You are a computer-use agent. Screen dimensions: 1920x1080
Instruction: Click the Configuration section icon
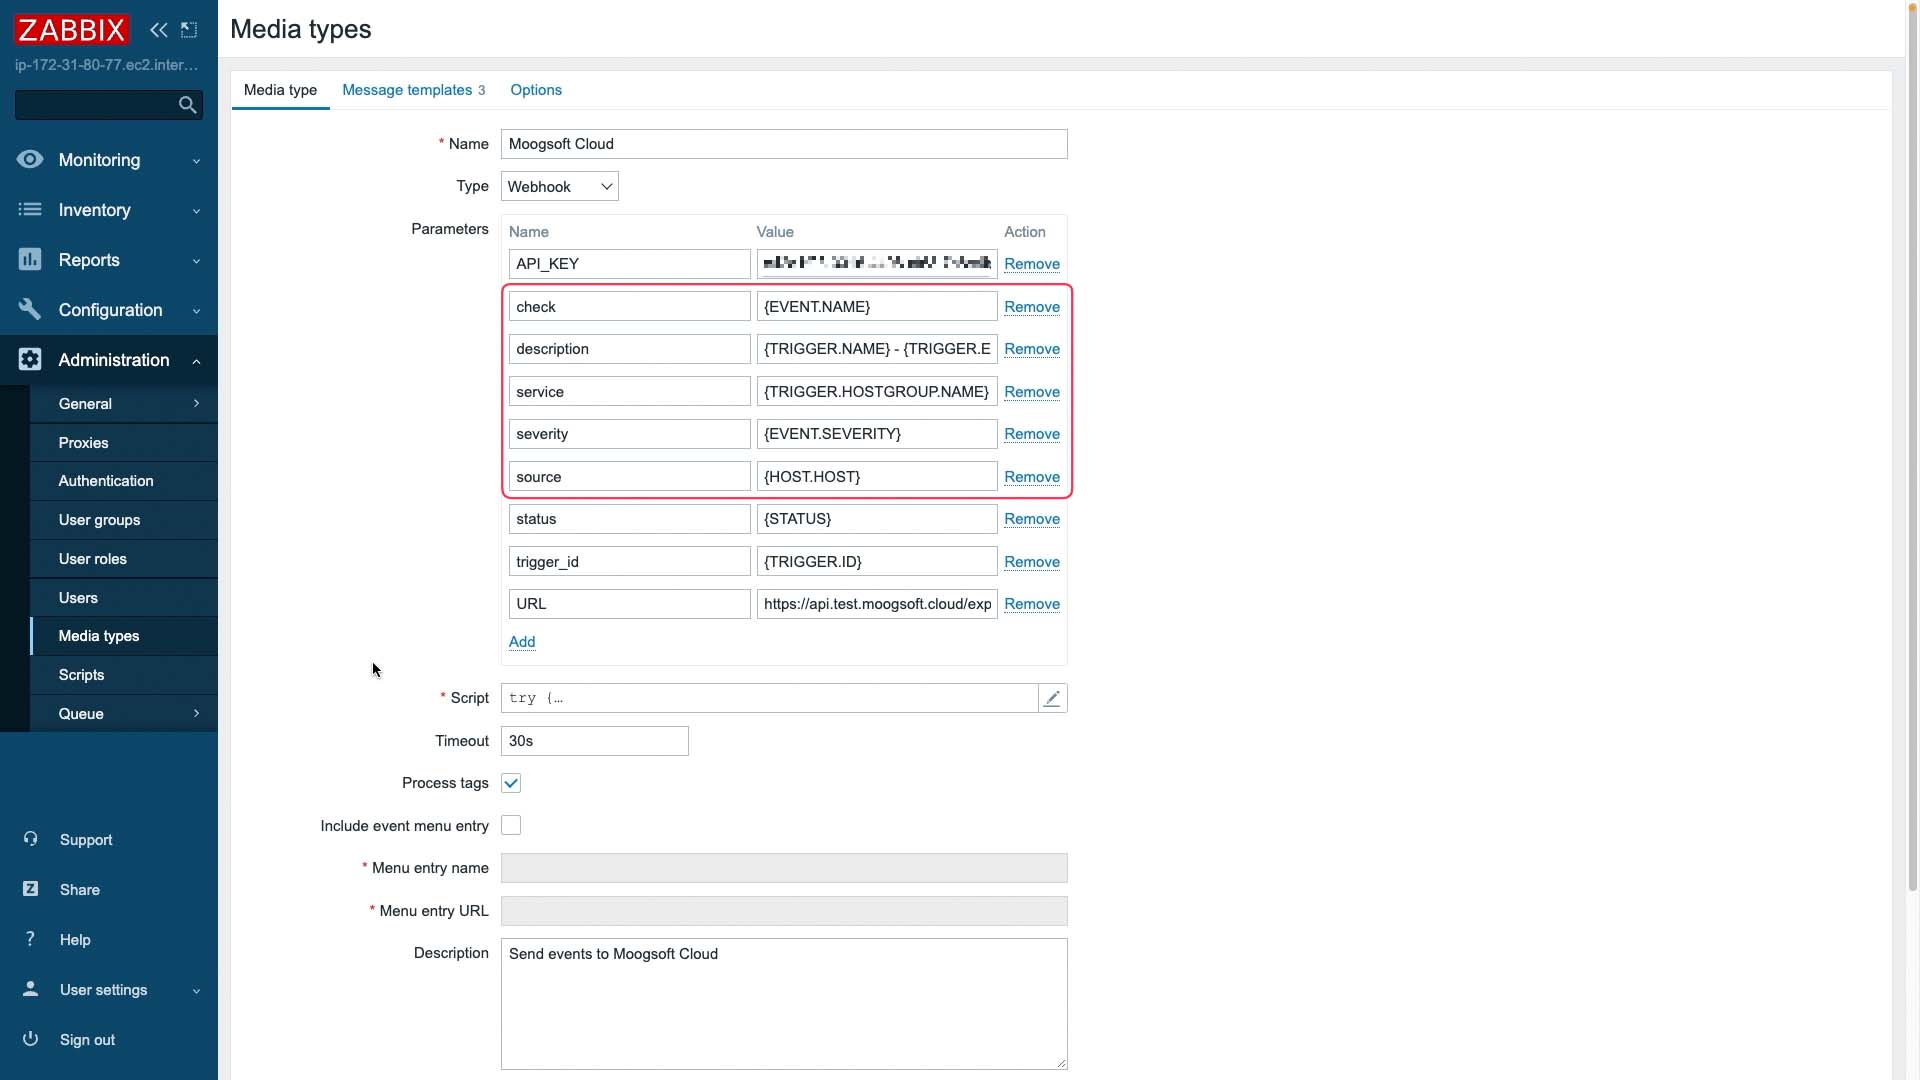[29, 309]
